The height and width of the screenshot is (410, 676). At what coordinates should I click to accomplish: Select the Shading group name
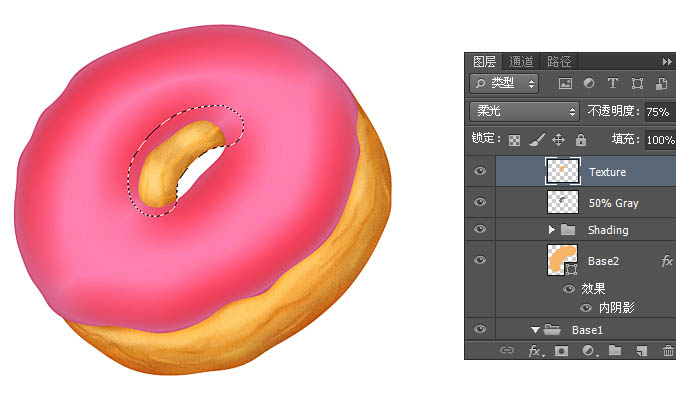pyautogui.click(x=608, y=230)
